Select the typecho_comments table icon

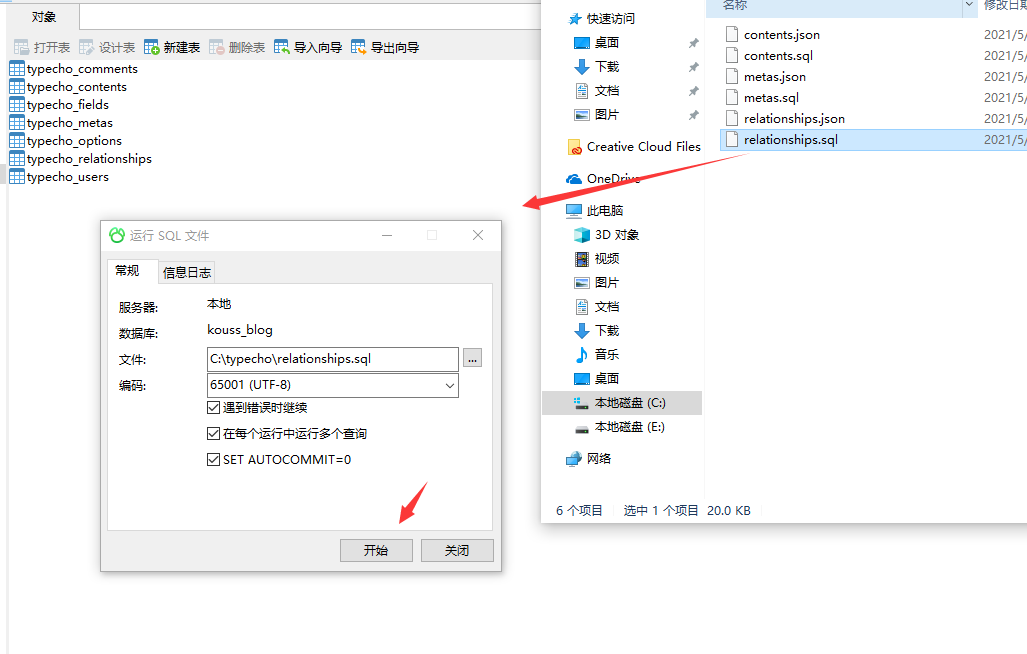click(x=17, y=69)
